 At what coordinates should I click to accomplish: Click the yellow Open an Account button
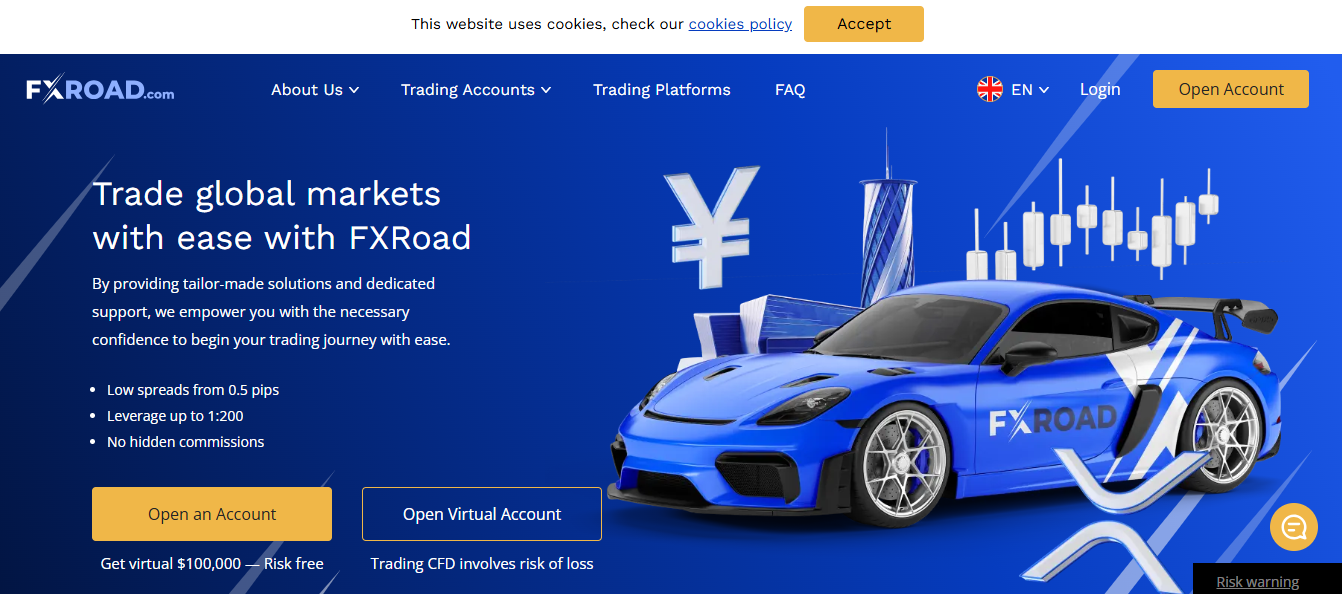[212, 514]
